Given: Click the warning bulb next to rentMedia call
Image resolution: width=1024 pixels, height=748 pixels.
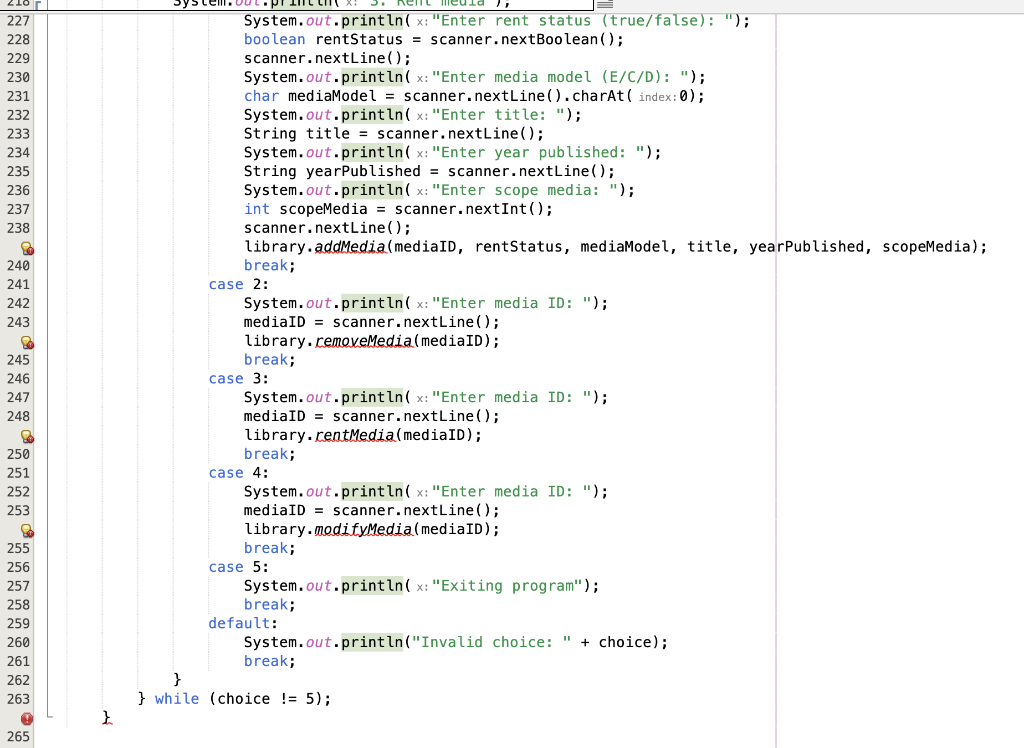Looking at the screenshot, I should point(27,435).
